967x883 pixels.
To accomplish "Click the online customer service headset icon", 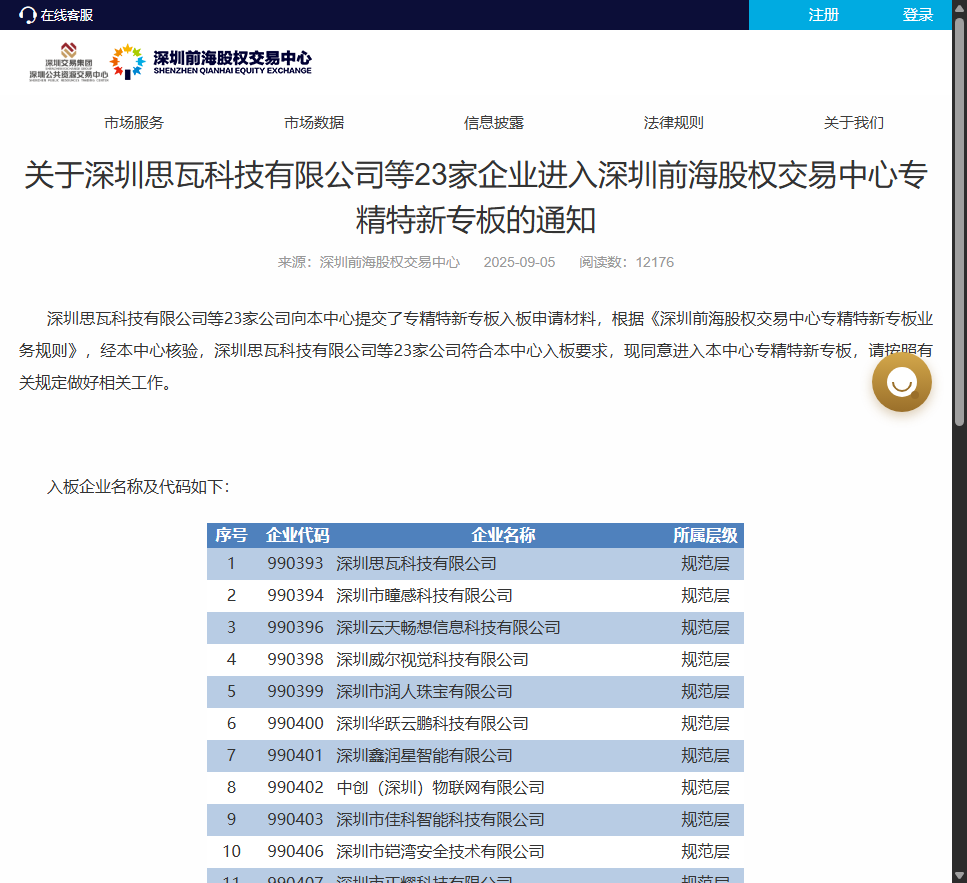I will click(x=28, y=15).
